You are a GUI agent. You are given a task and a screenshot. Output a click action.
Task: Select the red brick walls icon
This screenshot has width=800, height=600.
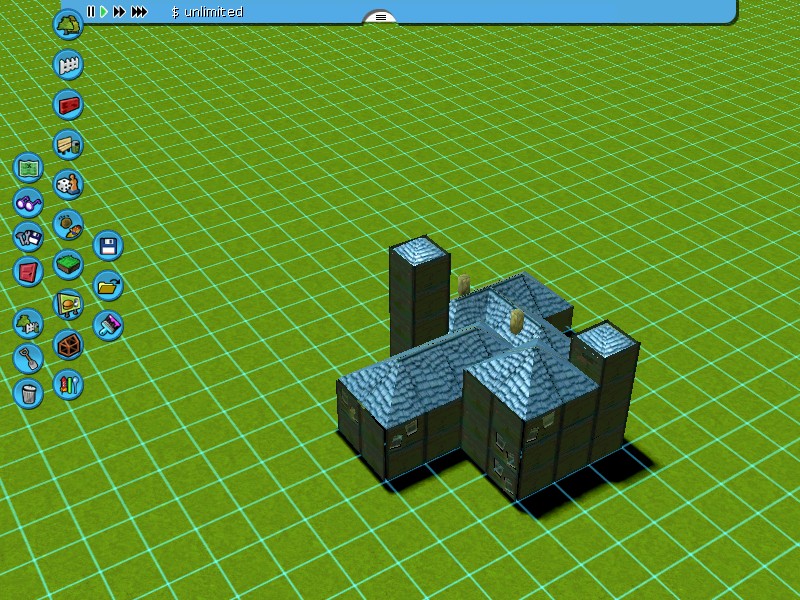coord(68,105)
